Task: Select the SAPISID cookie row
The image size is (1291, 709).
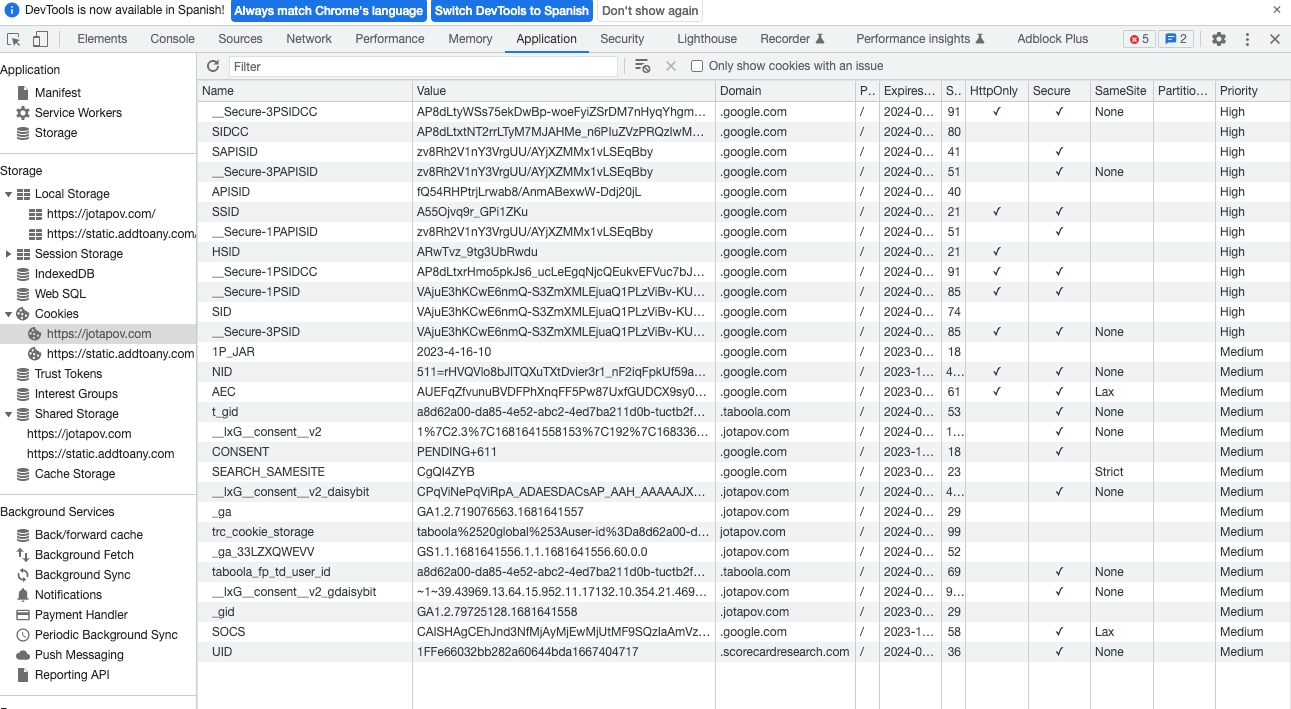Action: pyautogui.click(x=744, y=152)
